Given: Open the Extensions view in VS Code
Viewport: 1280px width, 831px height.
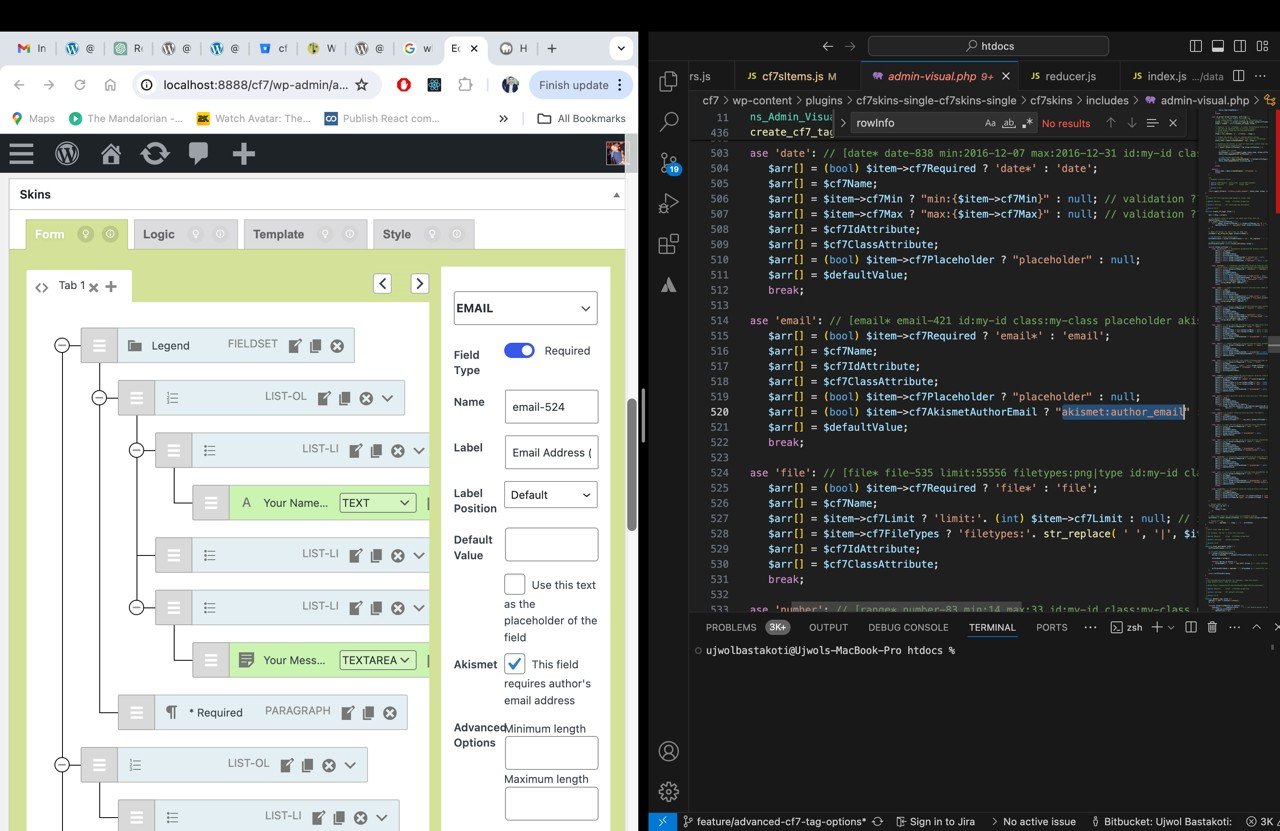Looking at the screenshot, I should tap(669, 244).
